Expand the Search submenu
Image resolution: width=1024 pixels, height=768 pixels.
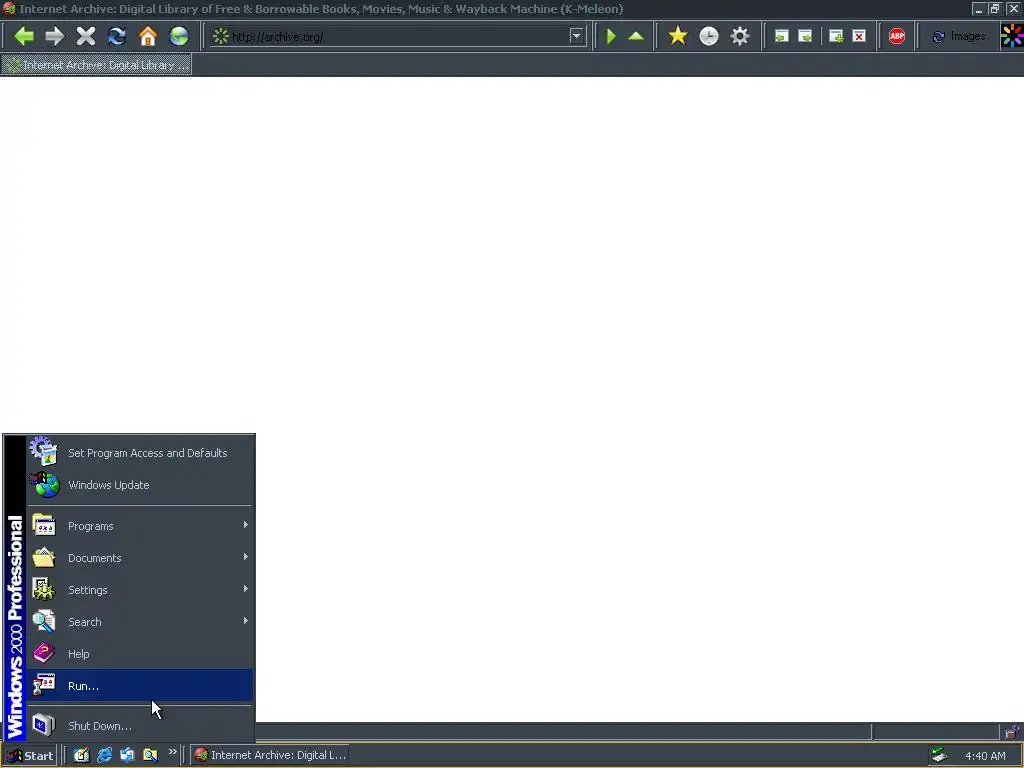[x=140, y=622]
